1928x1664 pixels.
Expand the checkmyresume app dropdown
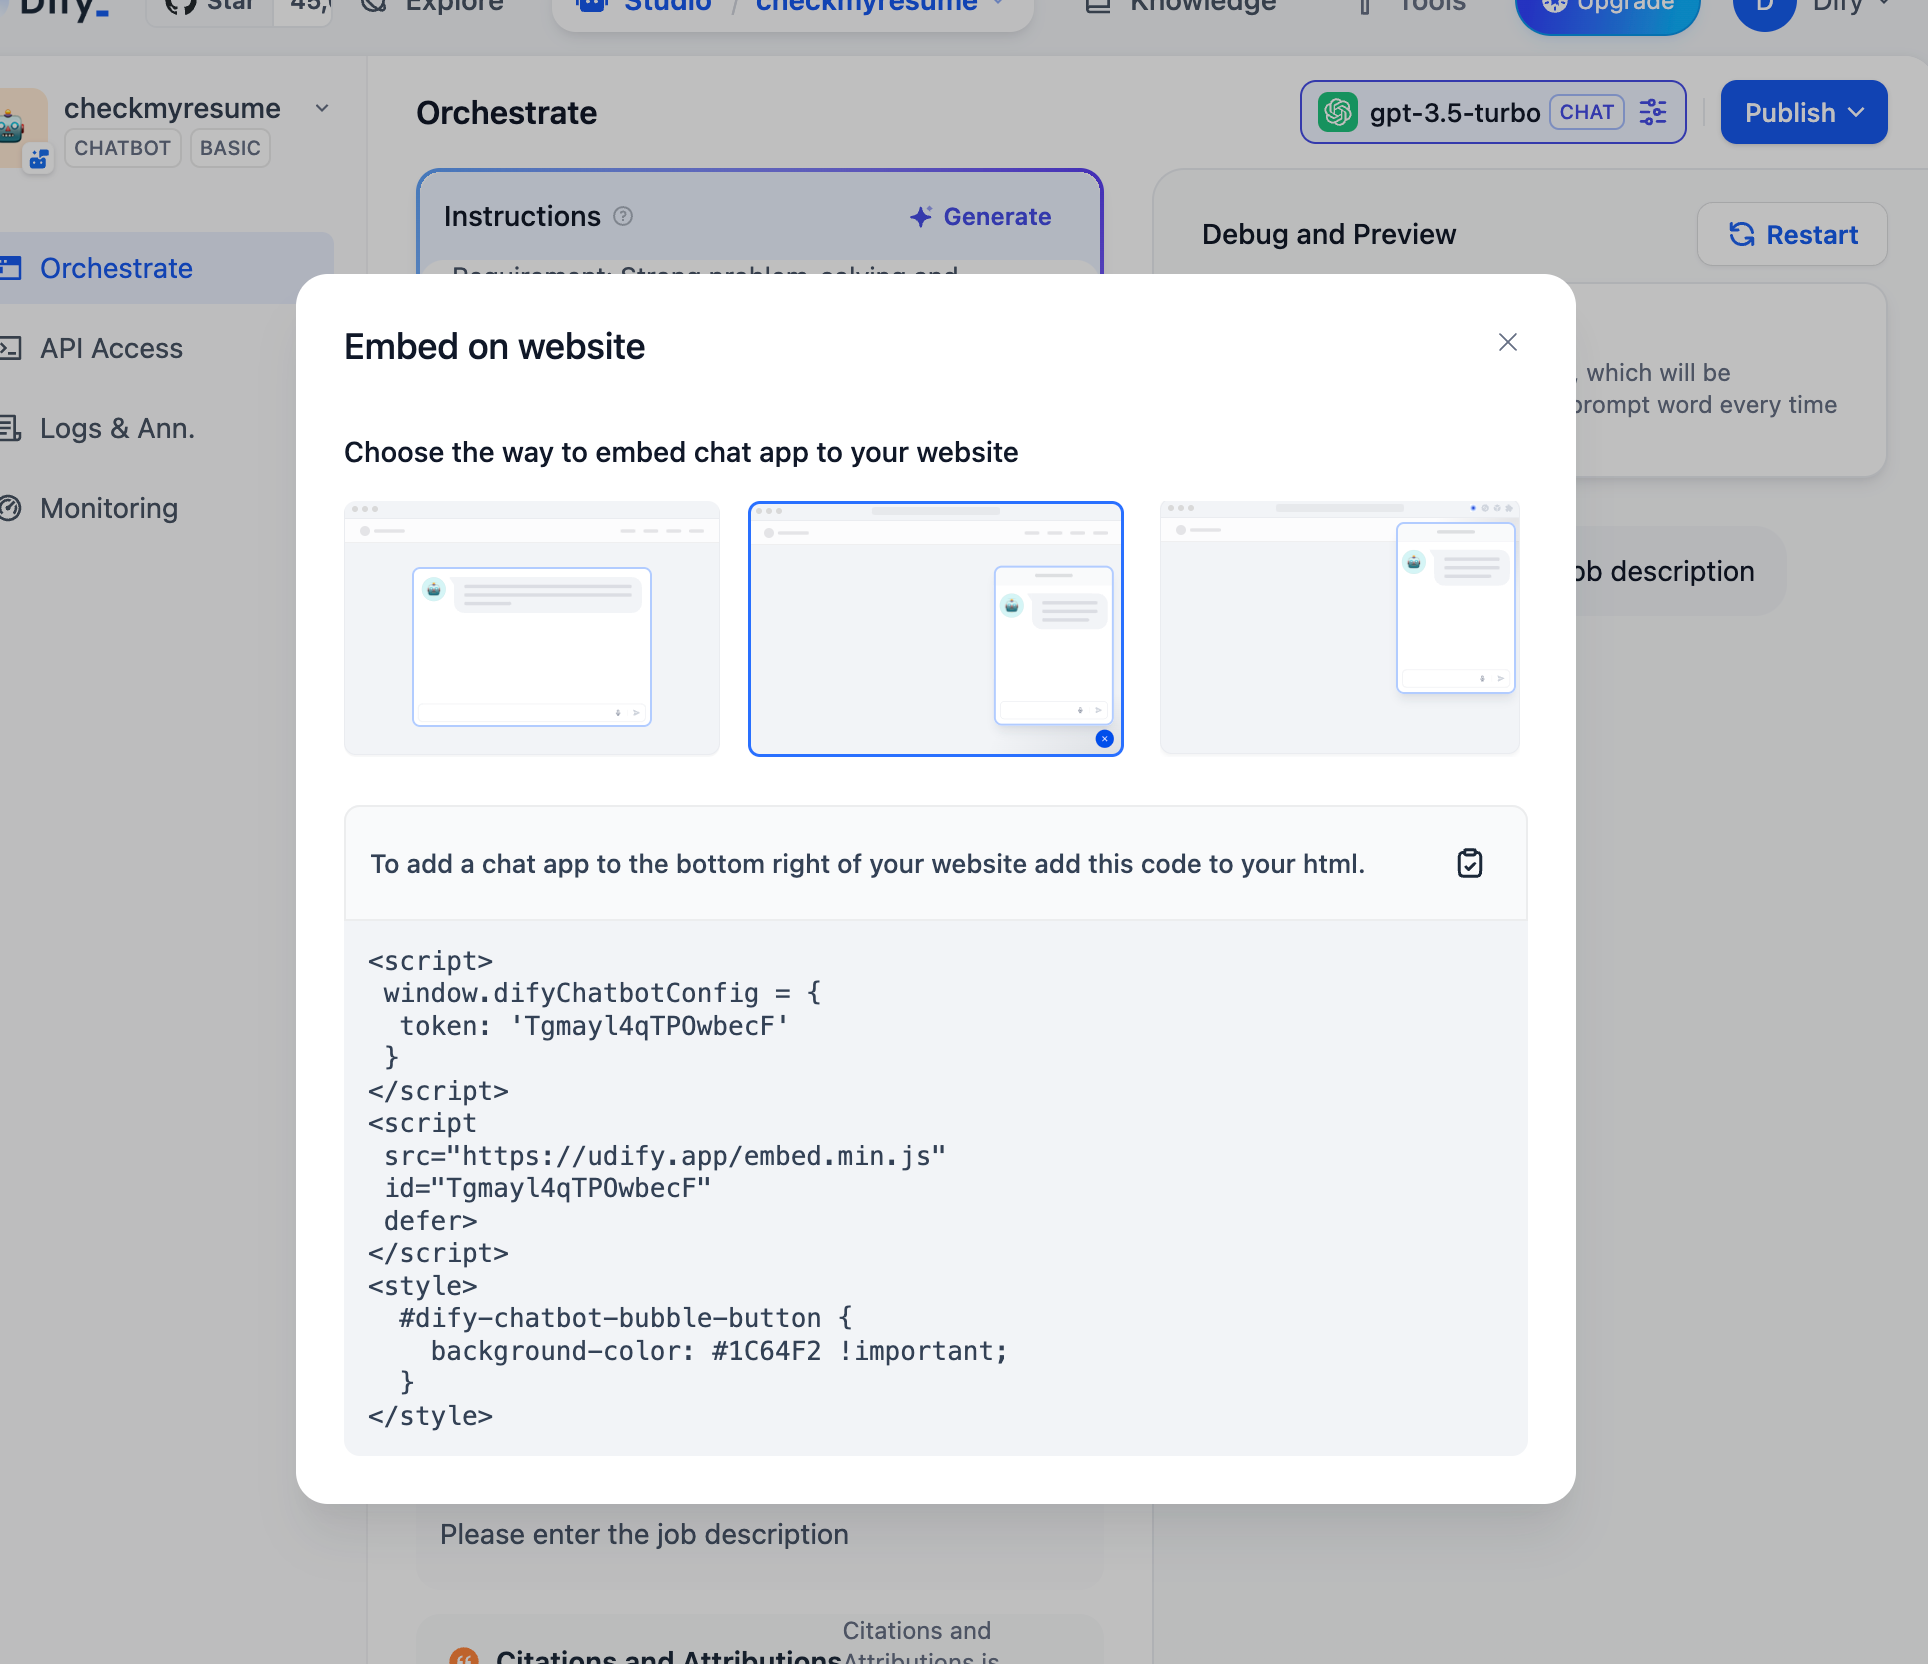(x=321, y=107)
